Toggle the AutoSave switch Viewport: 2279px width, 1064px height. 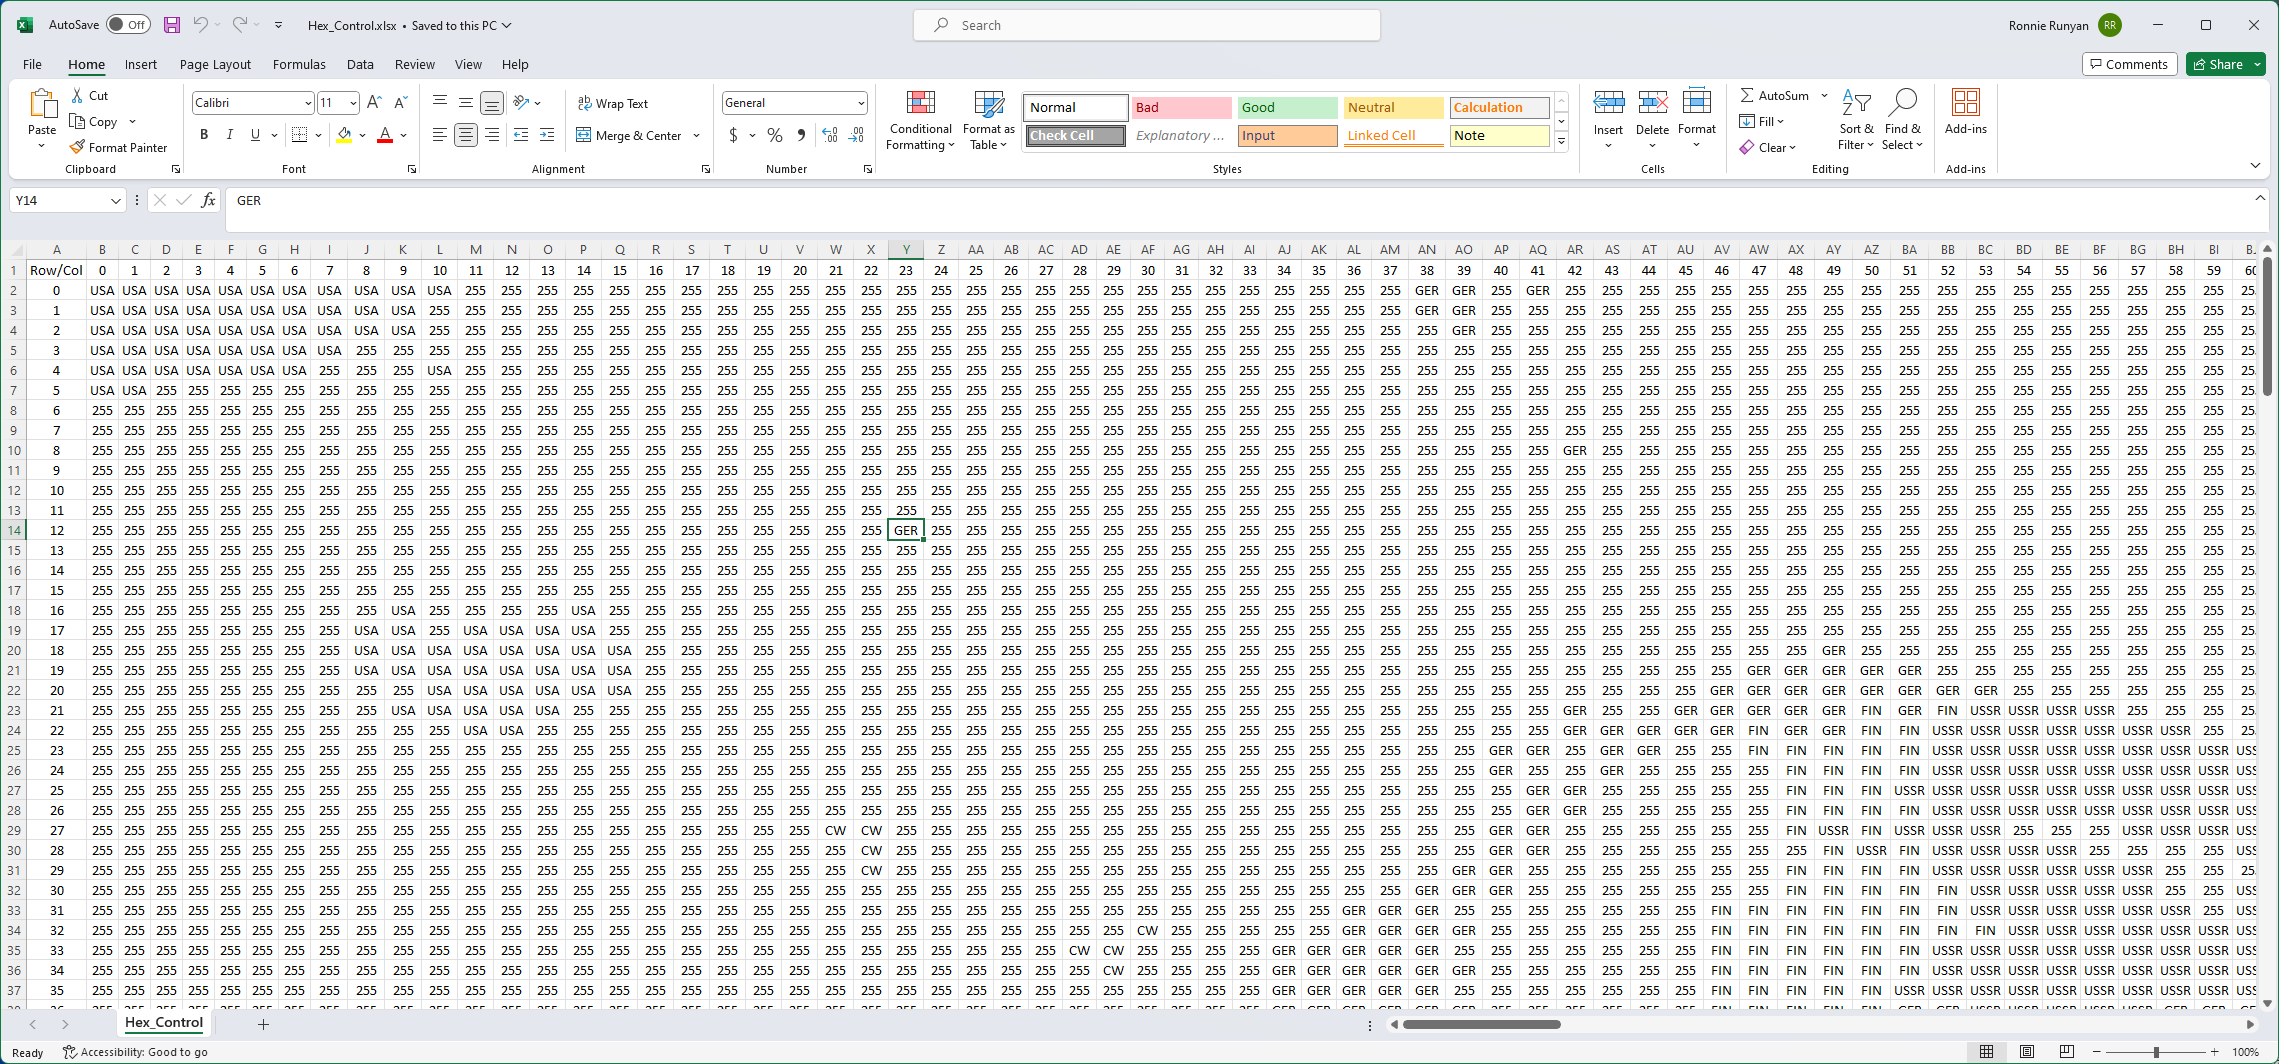pos(128,25)
